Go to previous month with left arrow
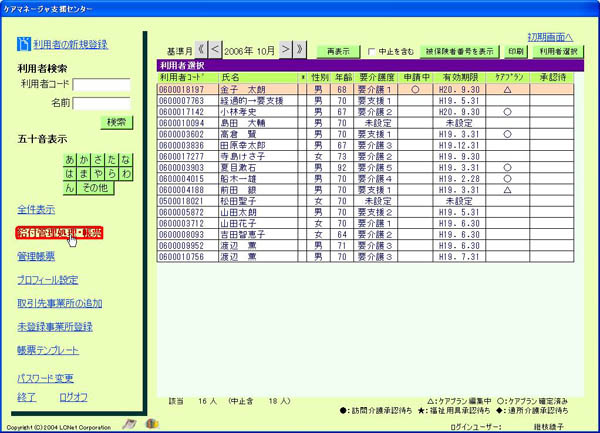 tap(215, 50)
